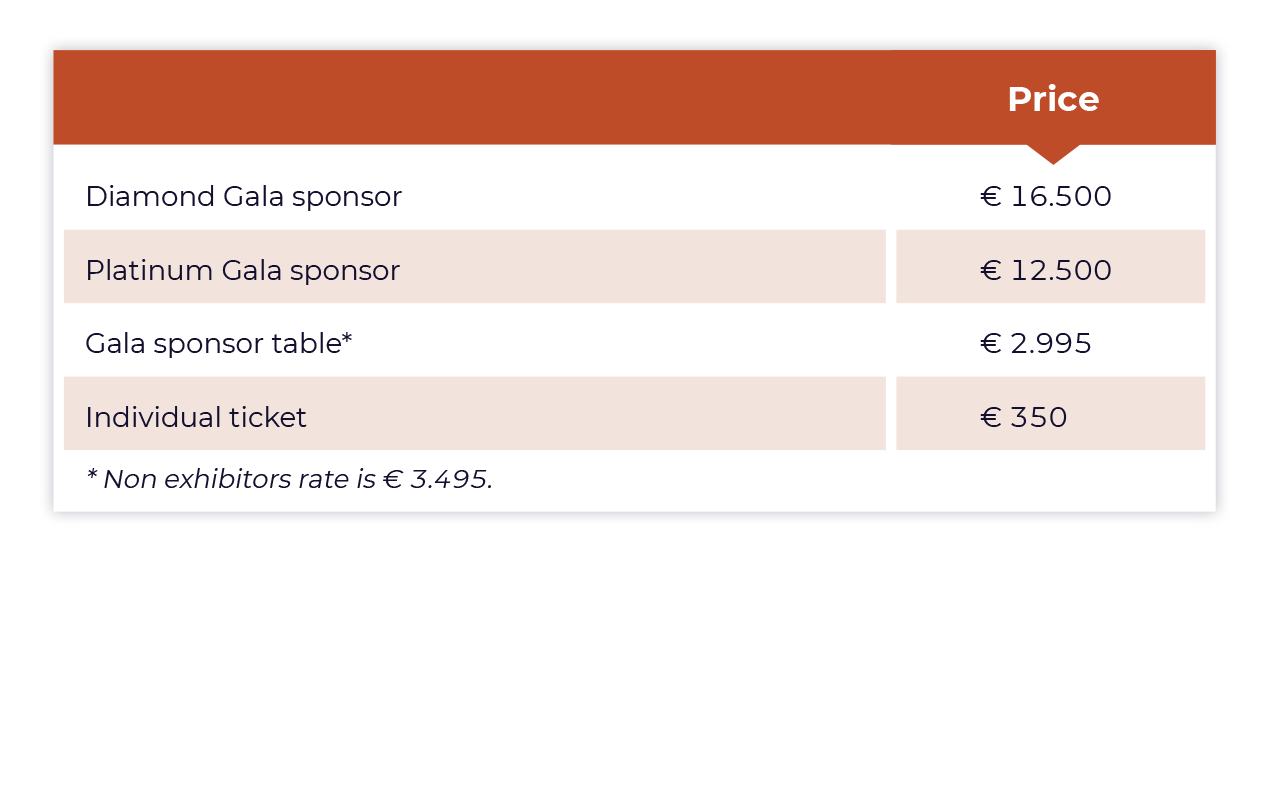The height and width of the screenshot is (809, 1265).
Task: Click the € 350 price cell
Action: click(1024, 417)
